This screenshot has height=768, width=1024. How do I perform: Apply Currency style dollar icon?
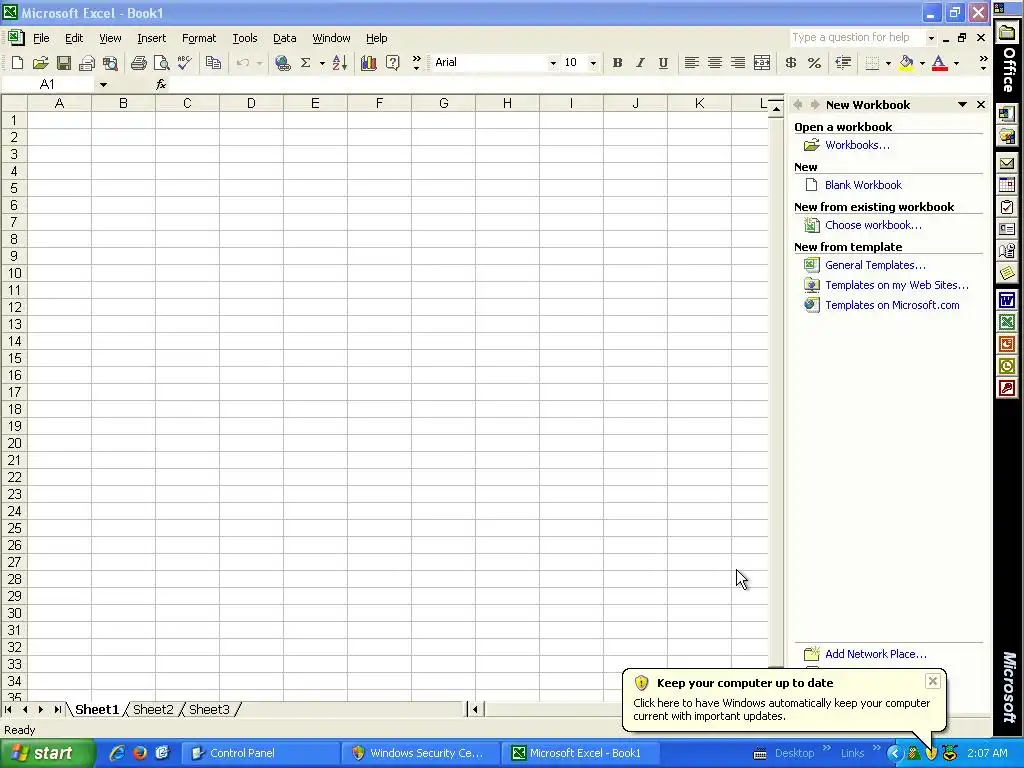point(790,63)
